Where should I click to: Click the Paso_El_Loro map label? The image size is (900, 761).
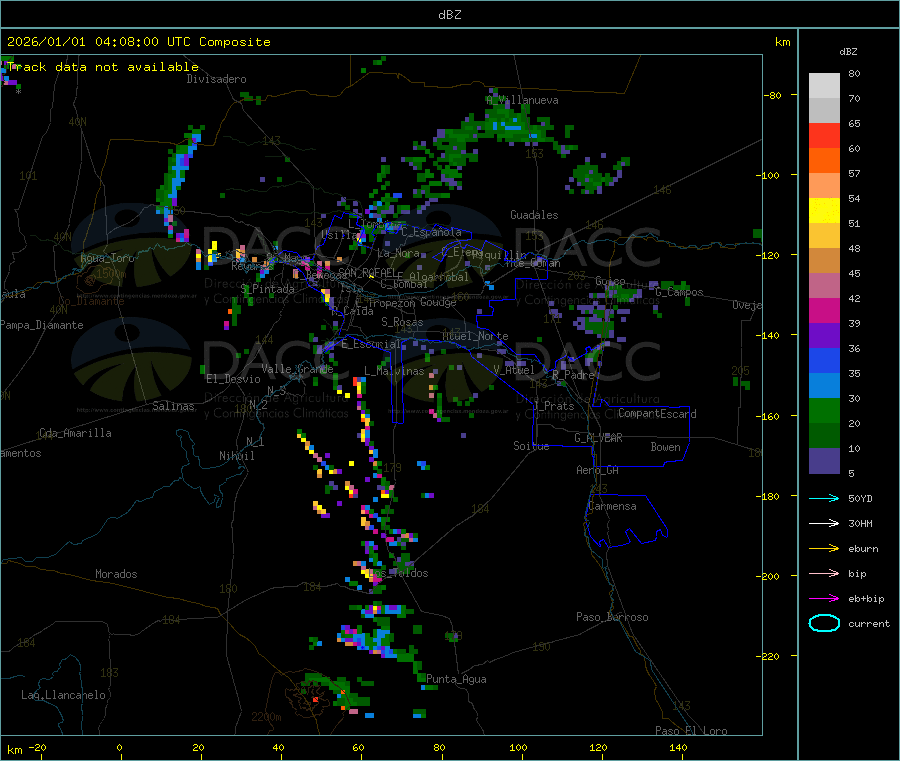pos(691,731)
